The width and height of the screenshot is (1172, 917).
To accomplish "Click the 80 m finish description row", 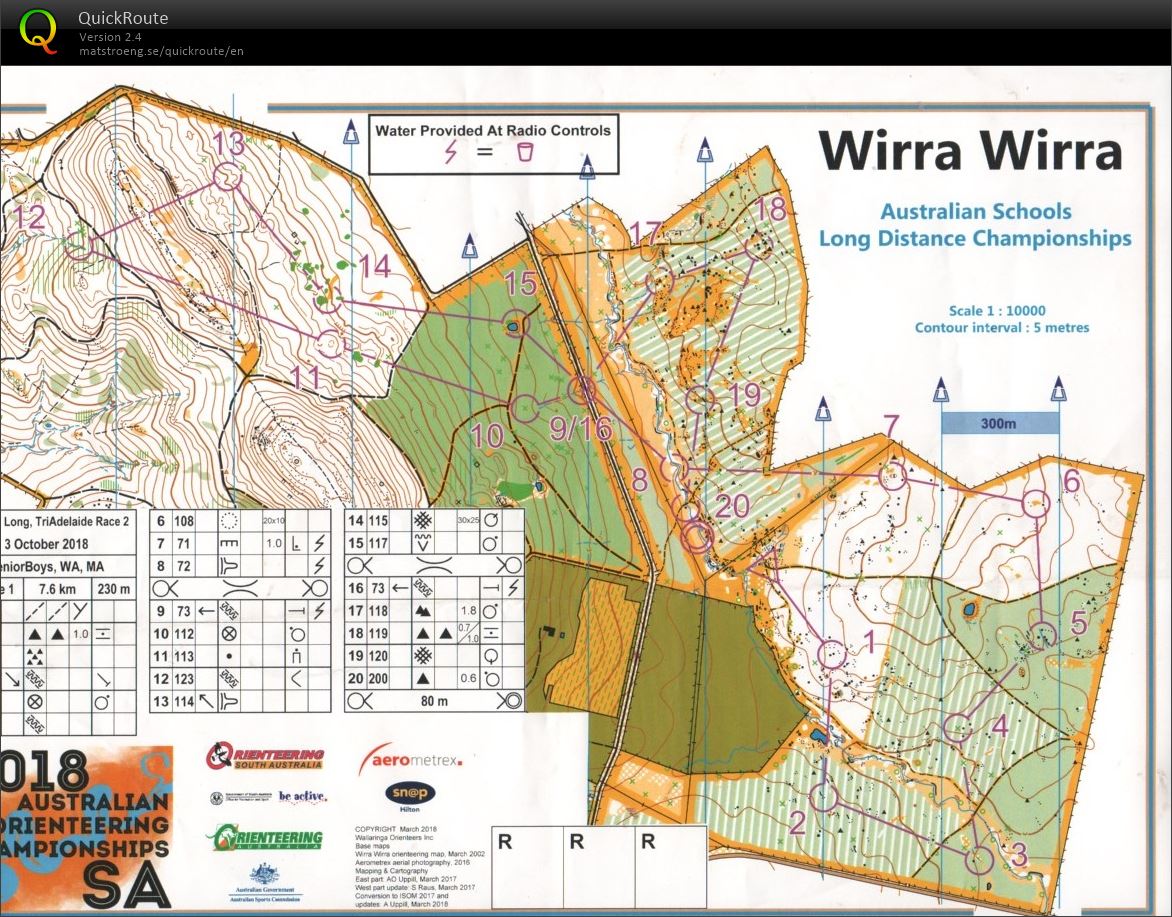I will [434, 701].
